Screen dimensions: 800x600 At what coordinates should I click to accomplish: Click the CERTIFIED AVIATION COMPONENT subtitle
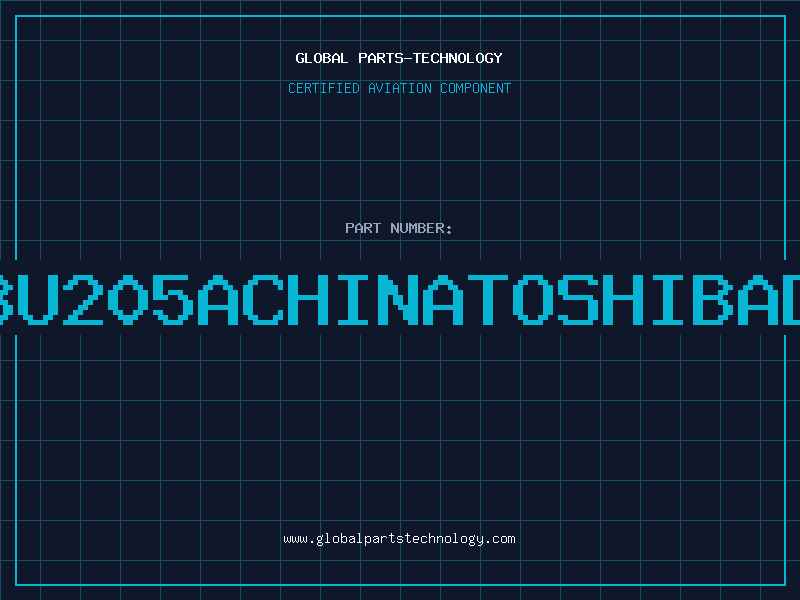coord(399,88)
